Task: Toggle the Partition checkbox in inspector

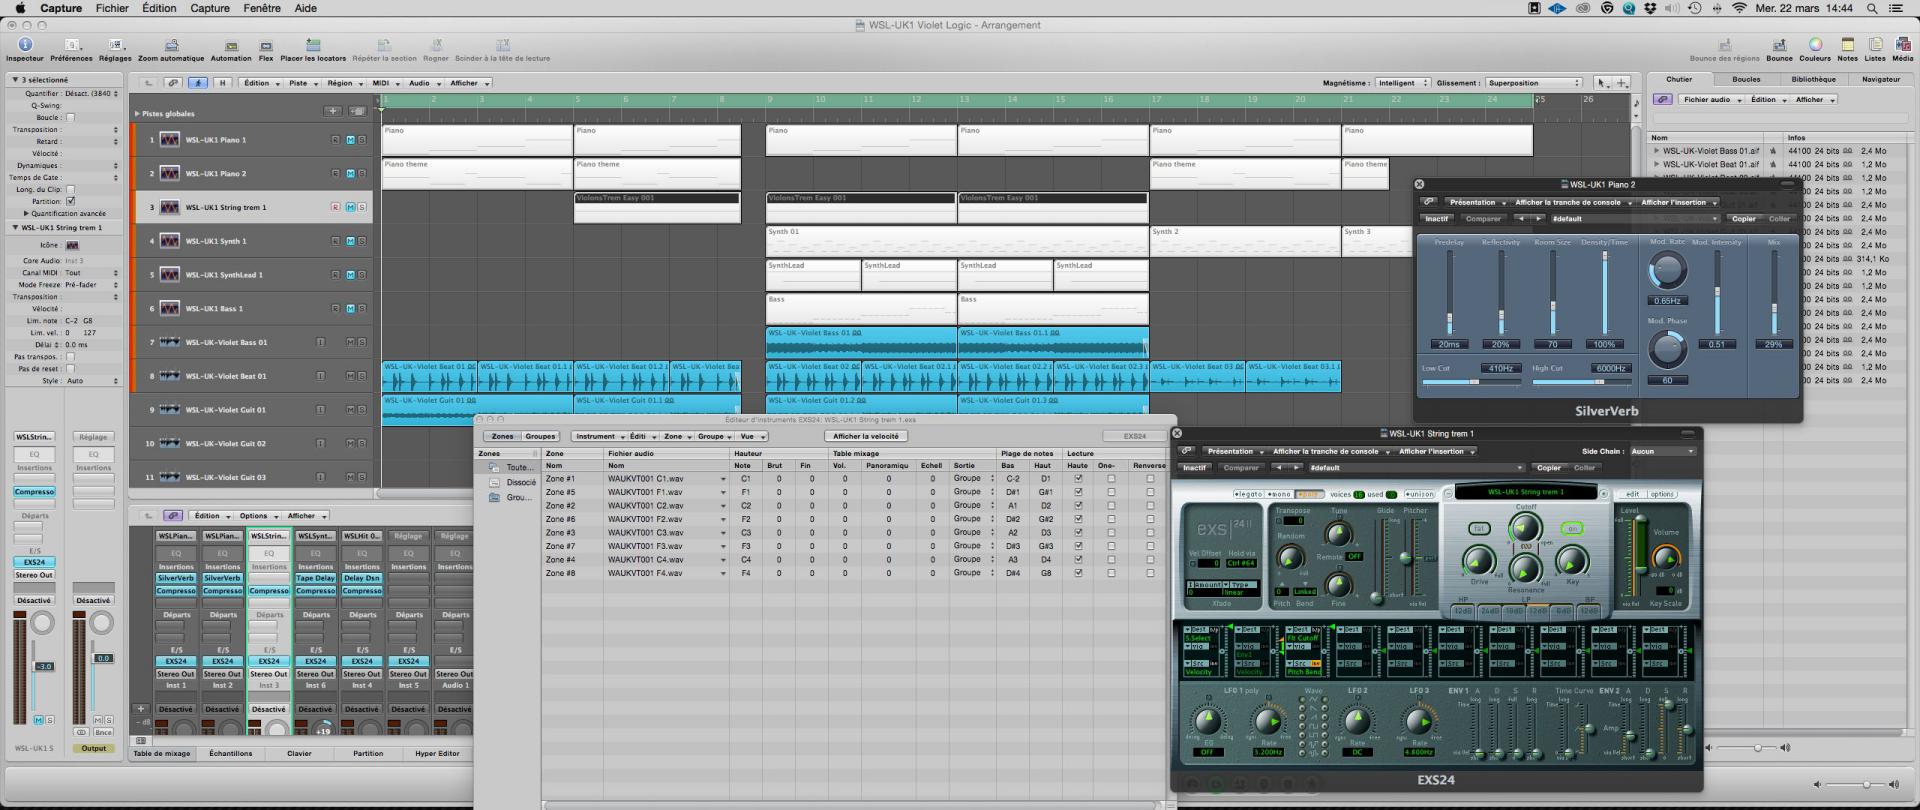Action: coord(70,201)
